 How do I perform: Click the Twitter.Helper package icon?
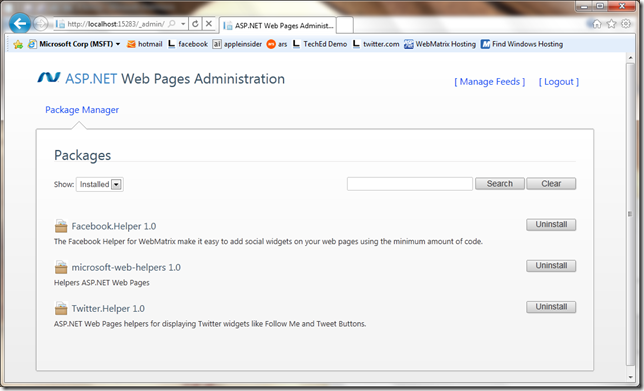(x=61, y=308)
